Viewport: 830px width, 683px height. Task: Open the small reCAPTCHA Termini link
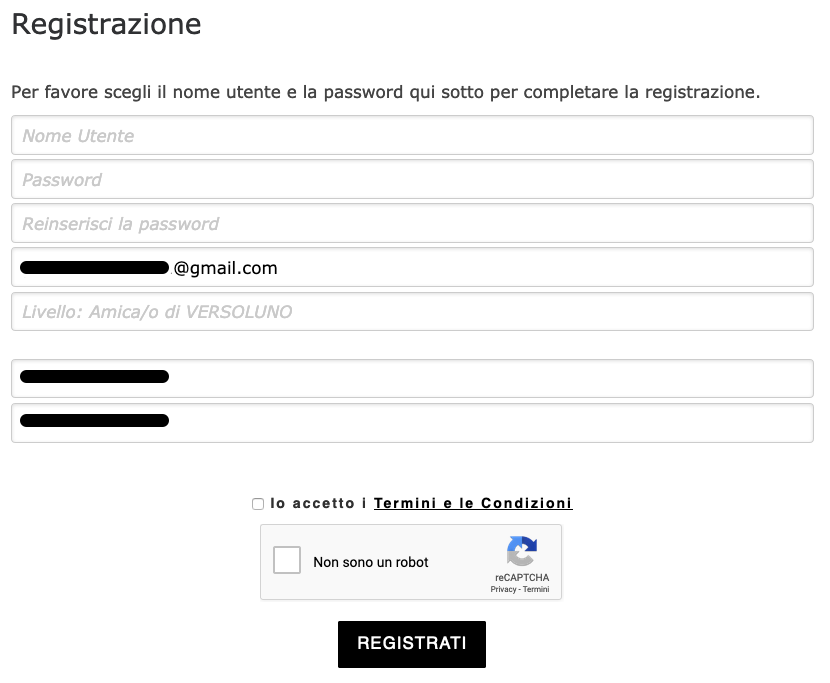536,590
